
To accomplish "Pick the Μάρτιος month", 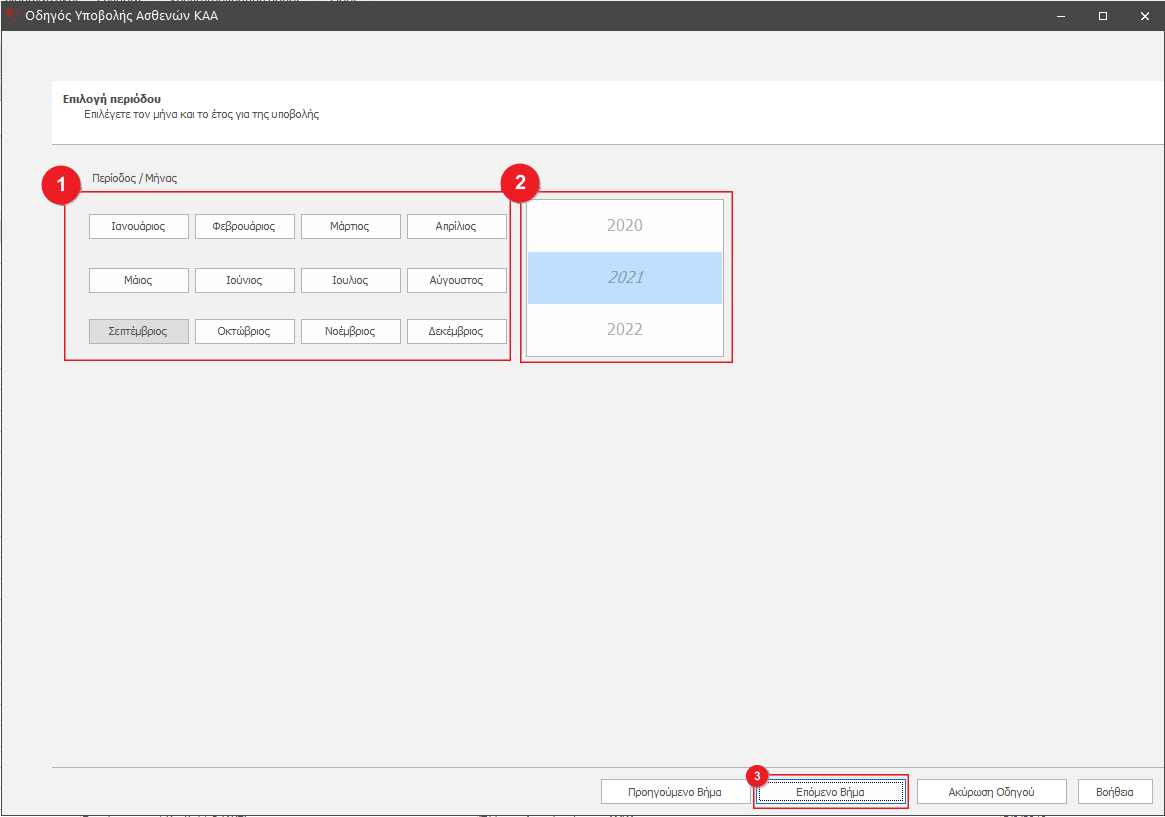I will point(350,227).
